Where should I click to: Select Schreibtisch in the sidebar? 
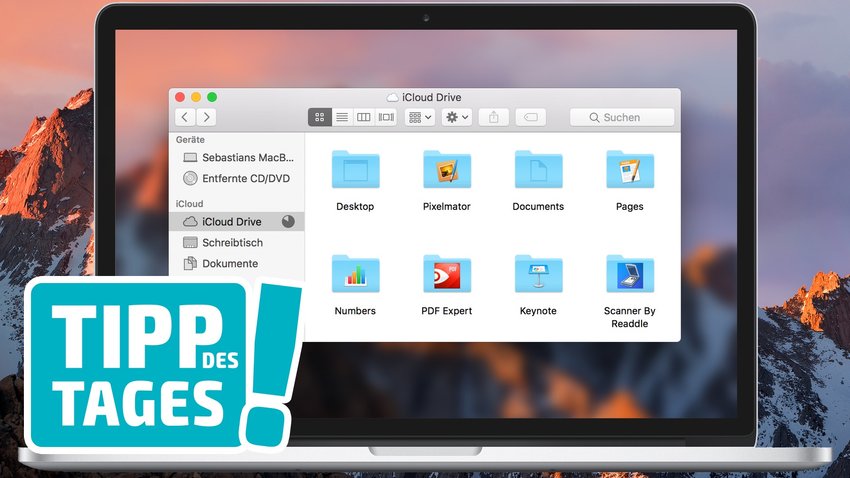(237, 243)
